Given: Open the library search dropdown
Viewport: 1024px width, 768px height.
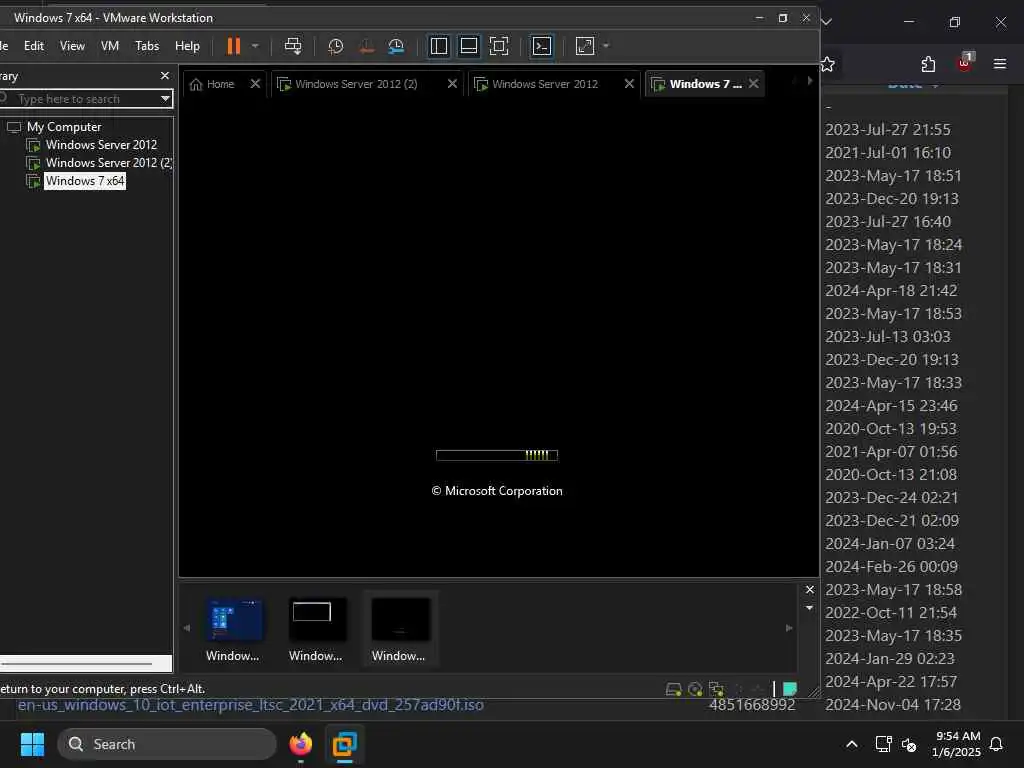Looking at the screenshot, I should pyautogui.click(x=165, y=99).
